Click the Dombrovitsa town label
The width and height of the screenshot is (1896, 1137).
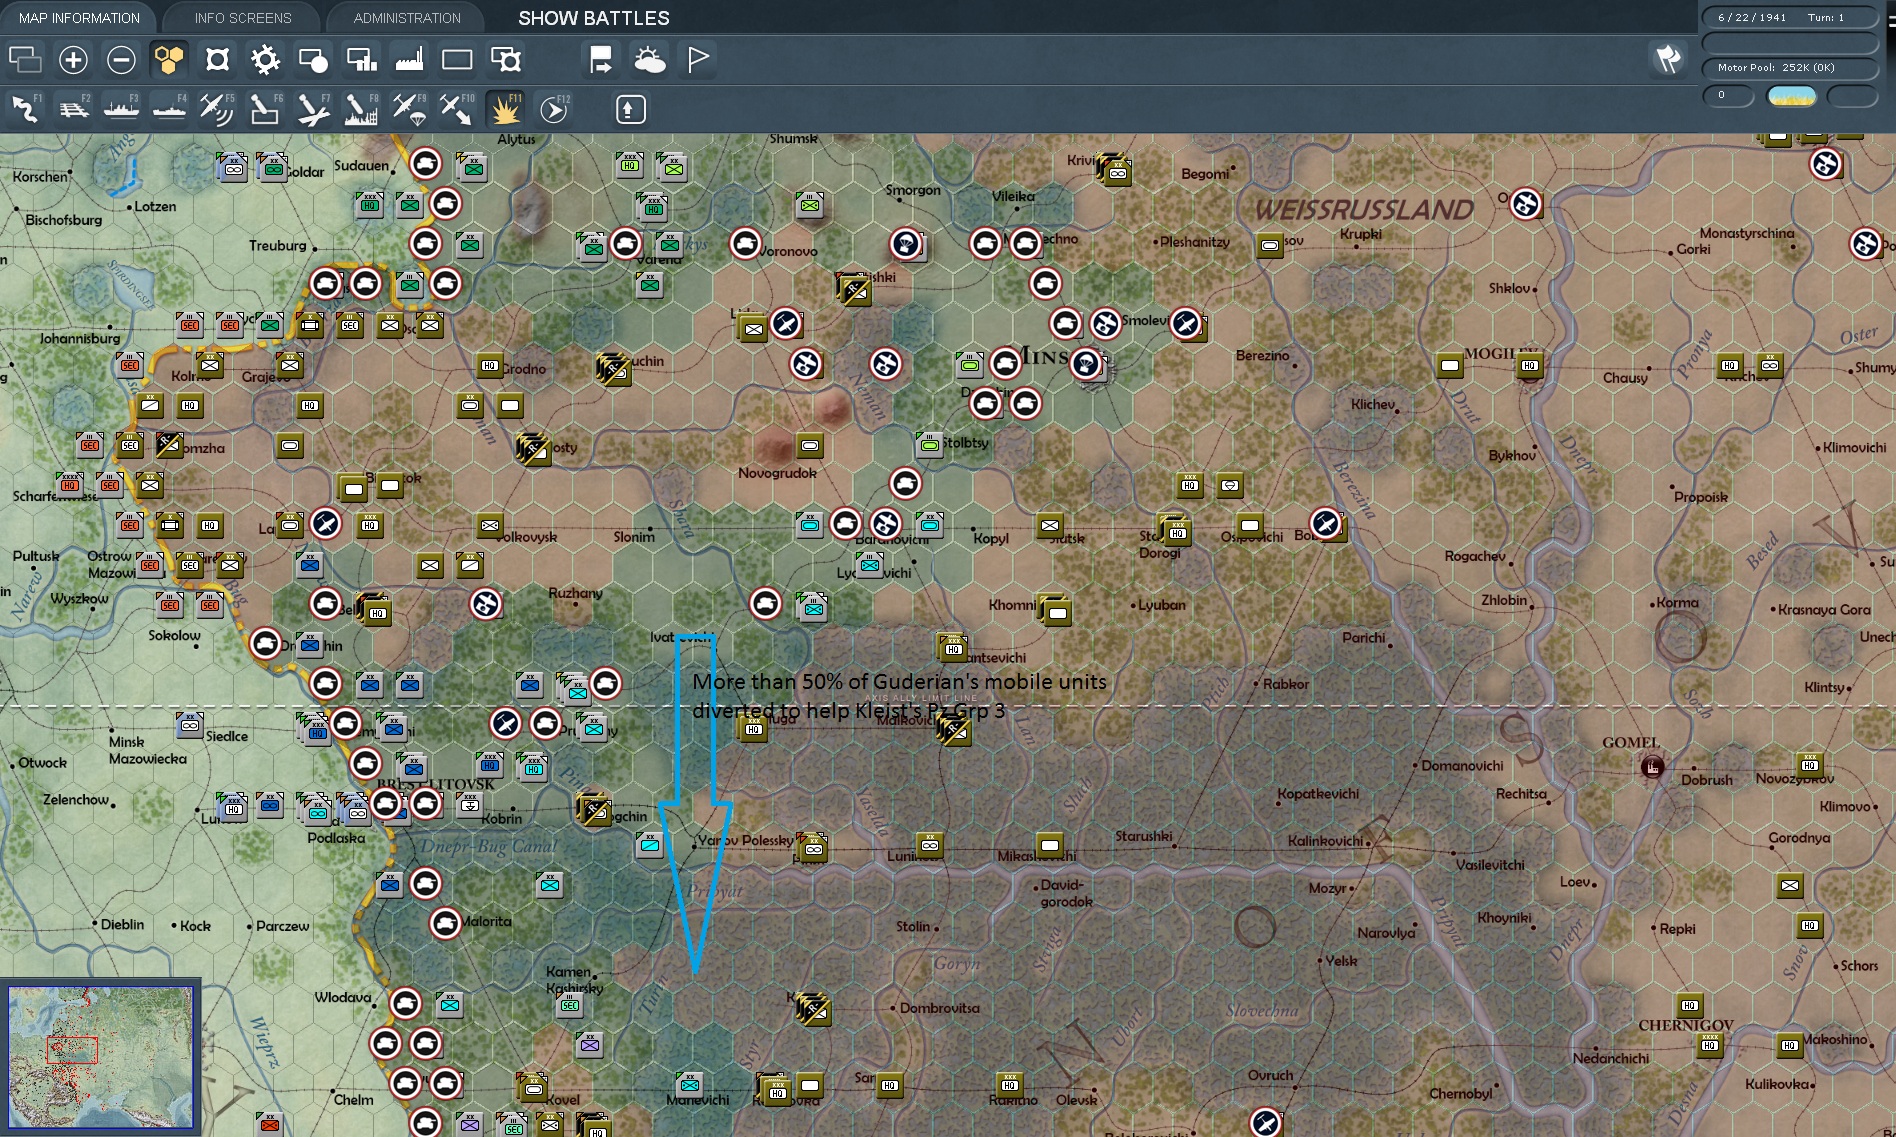(x=940, y=1008)
